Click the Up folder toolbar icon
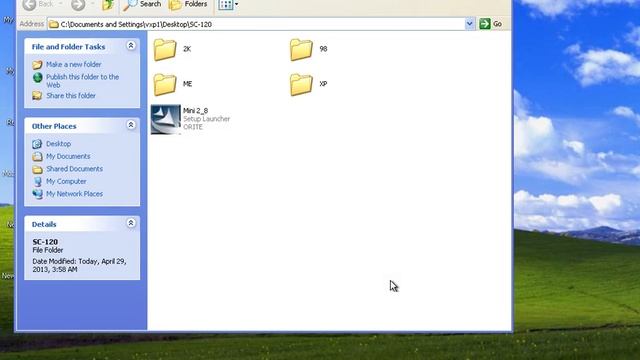This screenshot has height=360, width=640. (x=108, y=4)
